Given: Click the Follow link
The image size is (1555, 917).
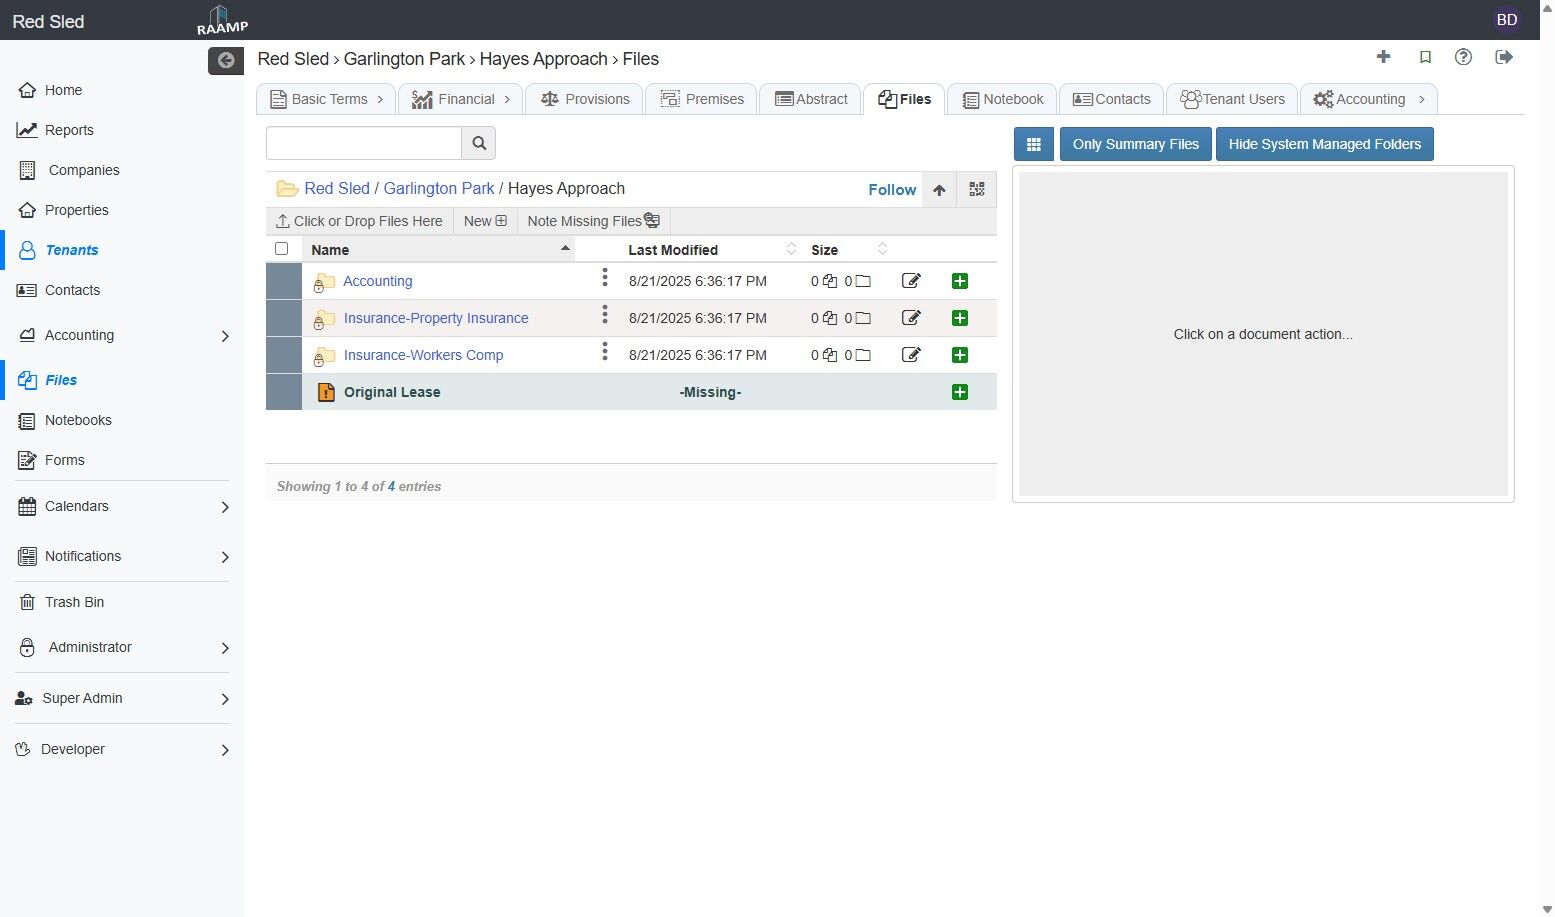Looking at the screenshot, I should coord(892,190).
